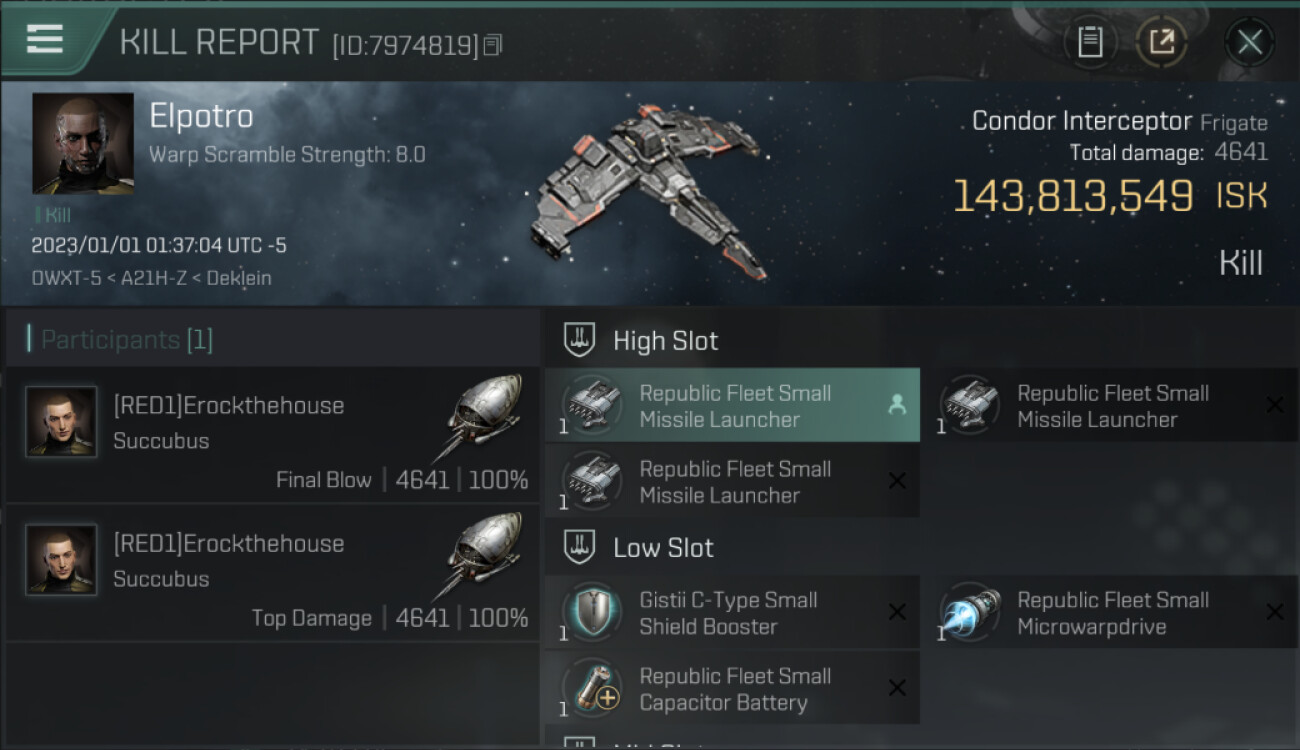Click the clipboard notes icon in header
This screenshot has width=1300, height=750.
click(1090, 42)
